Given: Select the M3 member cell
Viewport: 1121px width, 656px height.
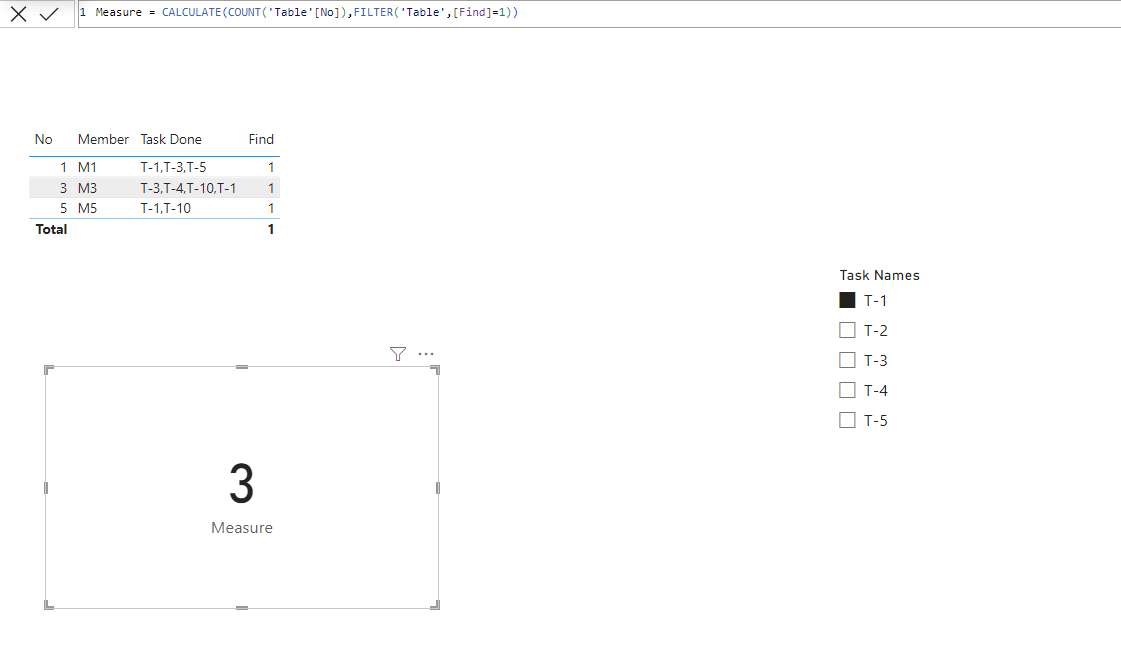Looking at the screenshot, I should coord(87,188).
